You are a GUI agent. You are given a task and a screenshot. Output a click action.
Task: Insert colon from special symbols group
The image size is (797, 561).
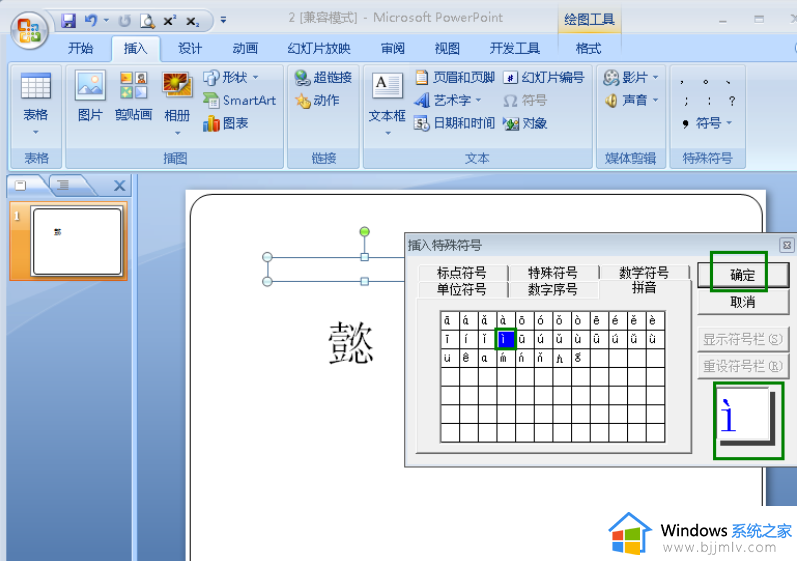click(709, 101)
